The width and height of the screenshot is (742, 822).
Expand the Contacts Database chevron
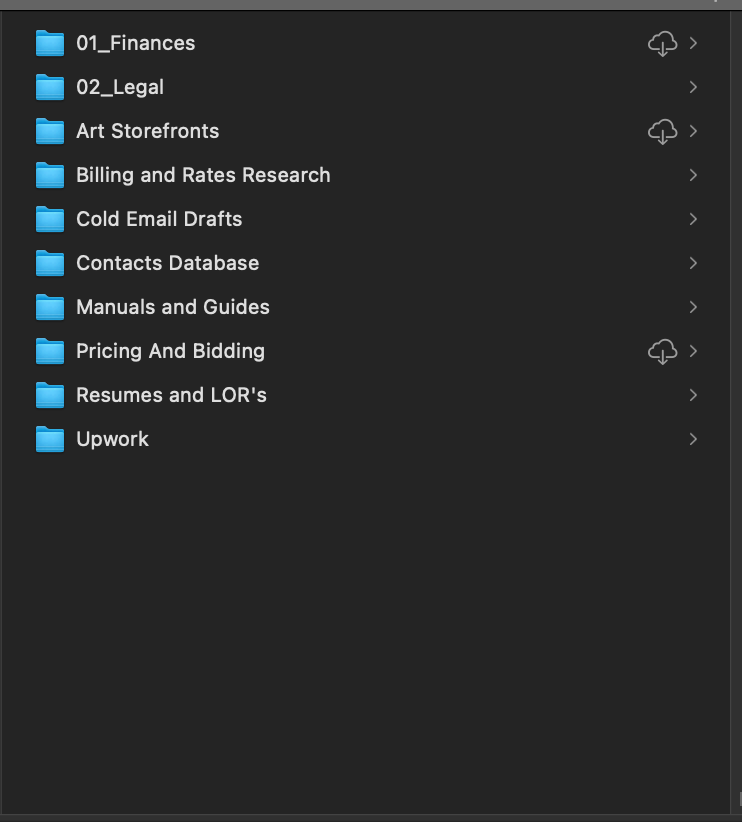point(693,263)
